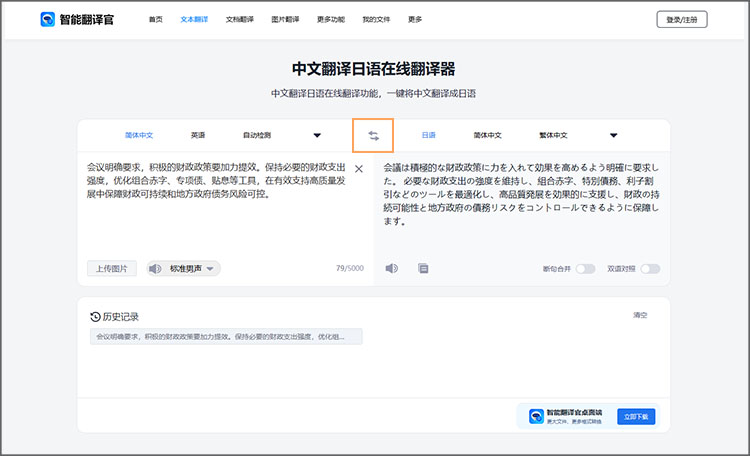
Task: Select 繁体中文 as target language
Action: (553, 135)
